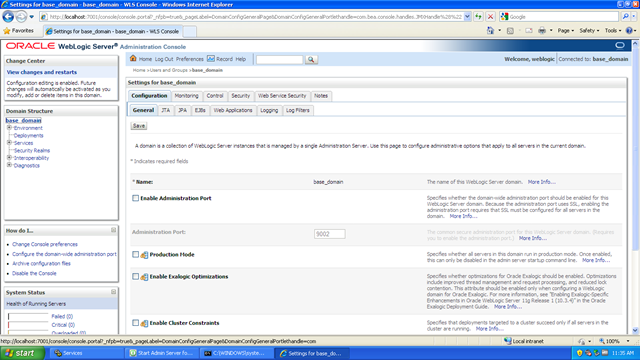The height and width of the screenshot is (360, 640).
Task: Click the browser Stop icon
Action: coord(491,17)
